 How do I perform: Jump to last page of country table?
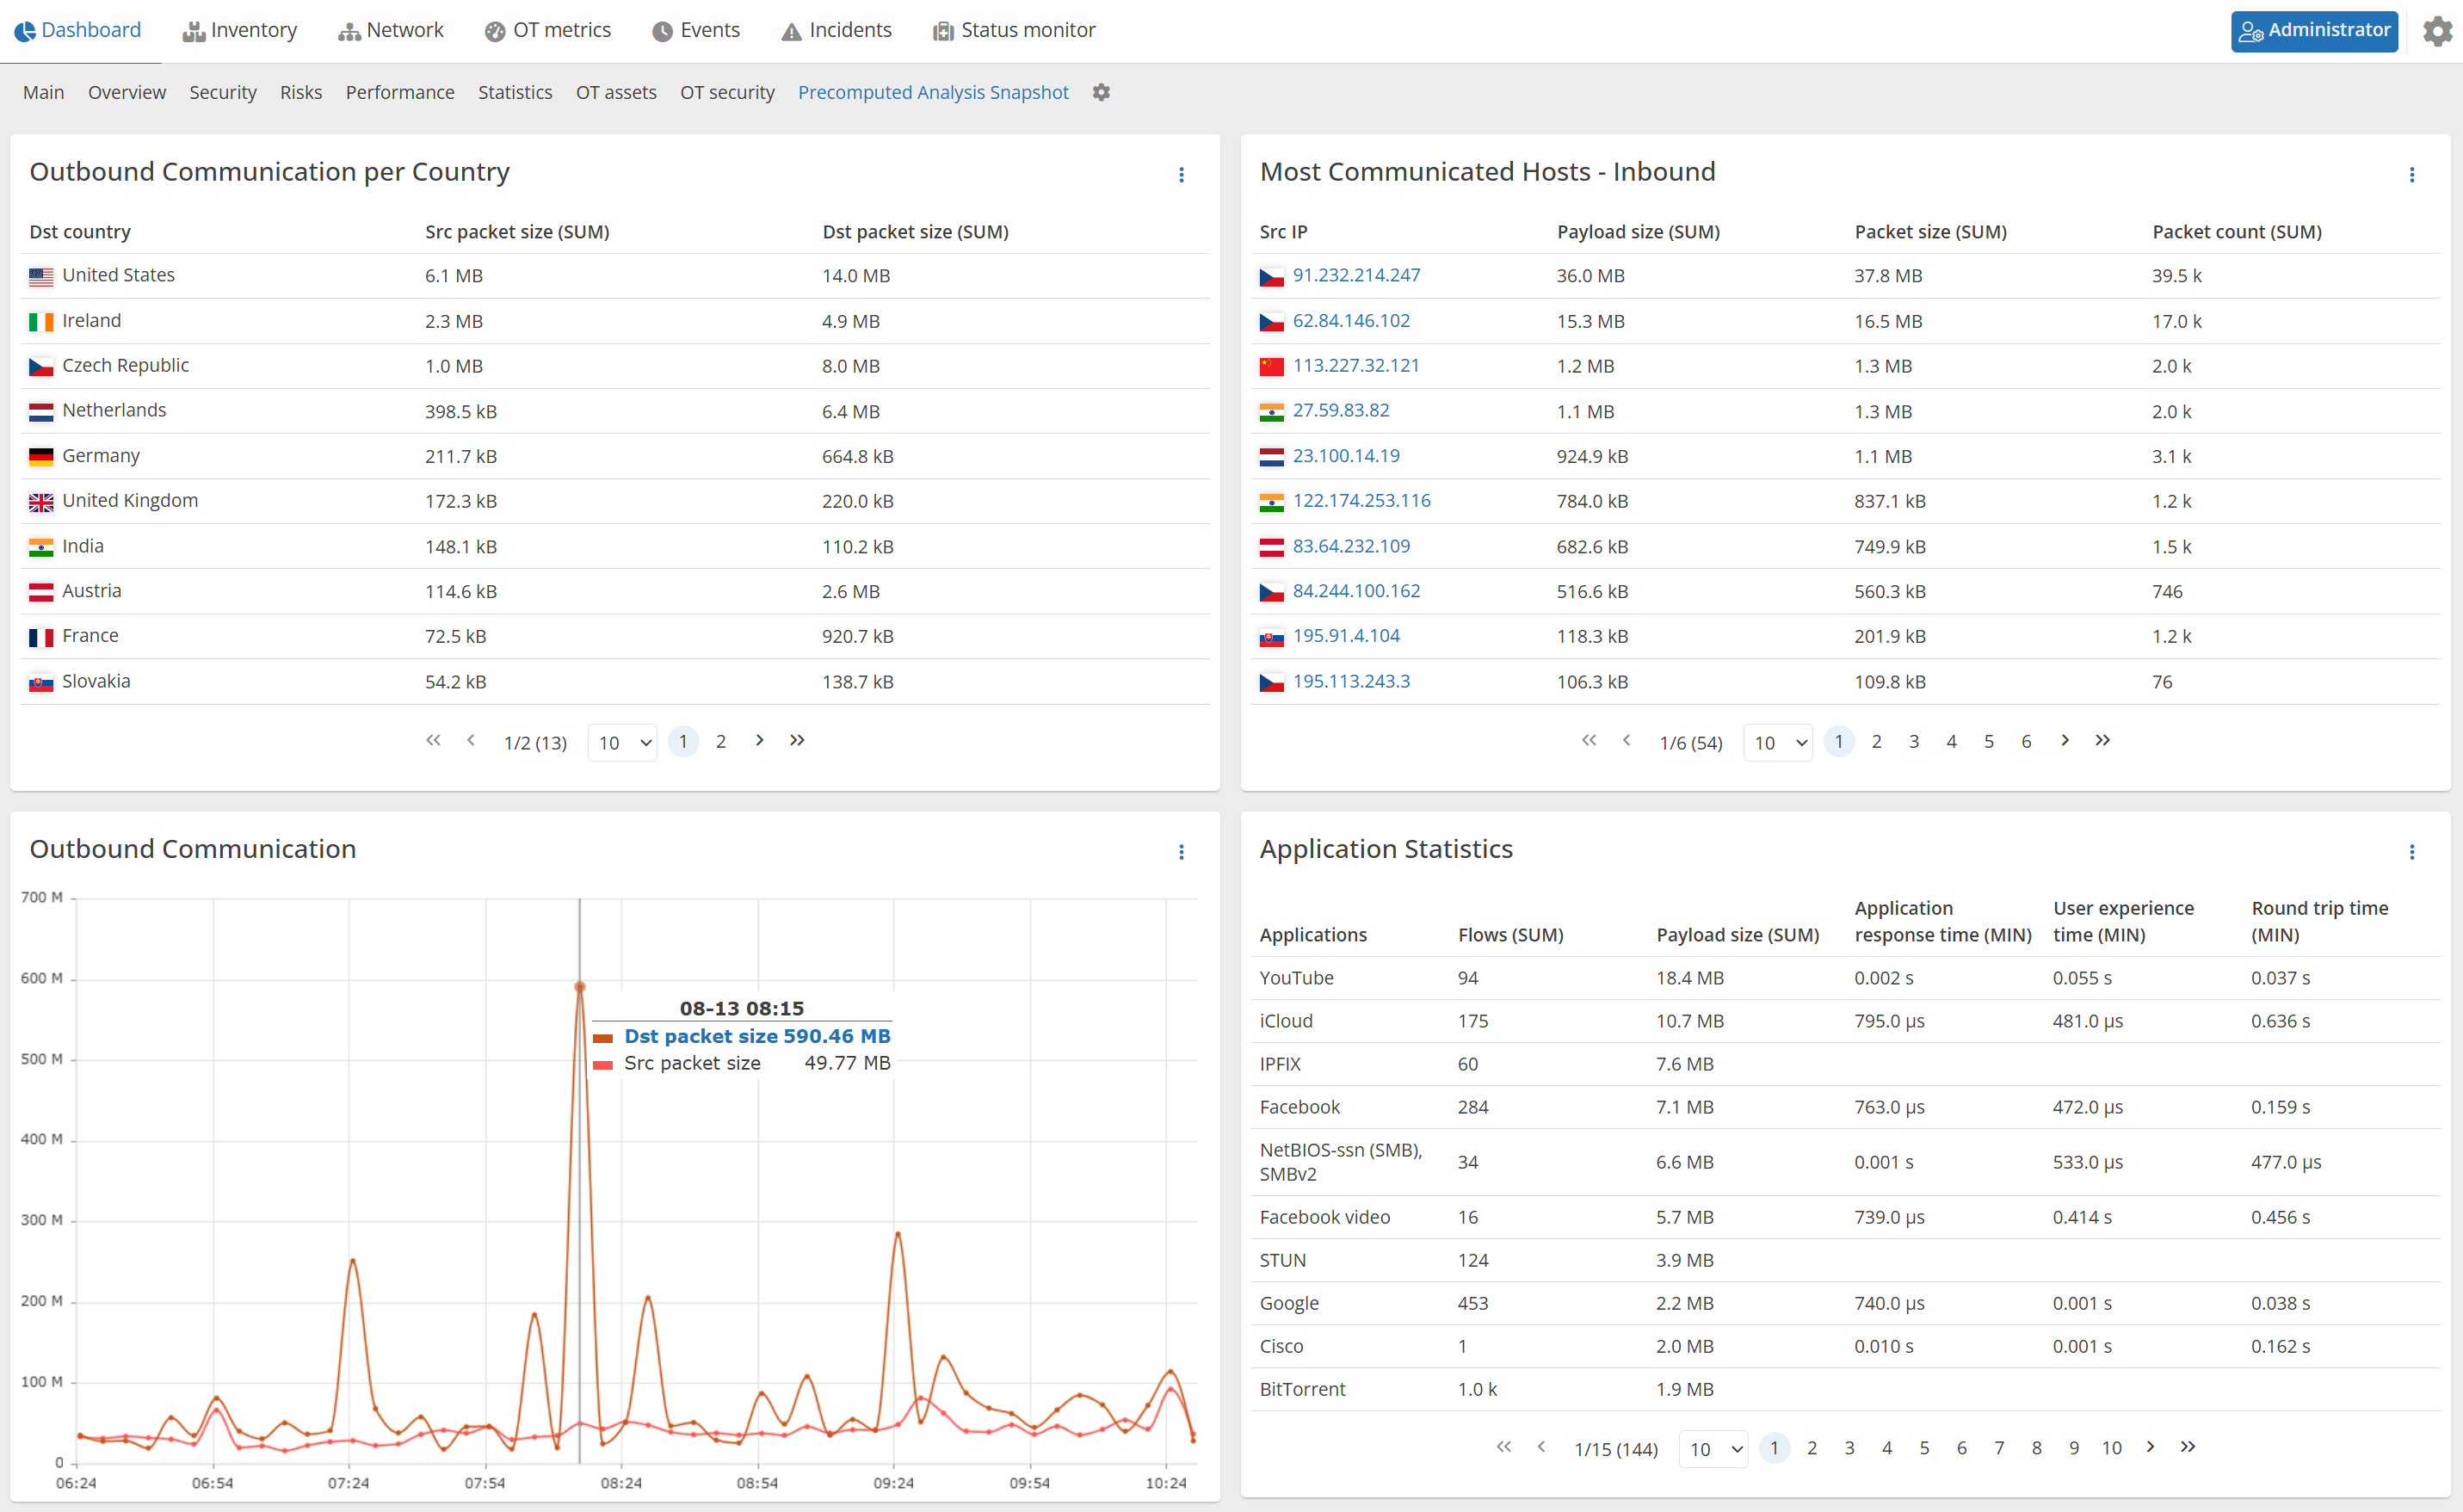pos(797,741)
